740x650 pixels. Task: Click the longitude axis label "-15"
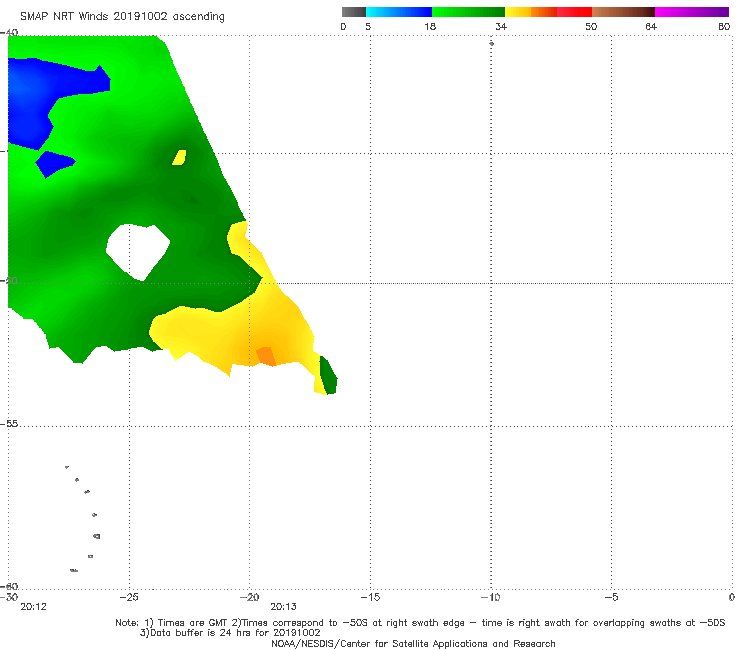370,597
